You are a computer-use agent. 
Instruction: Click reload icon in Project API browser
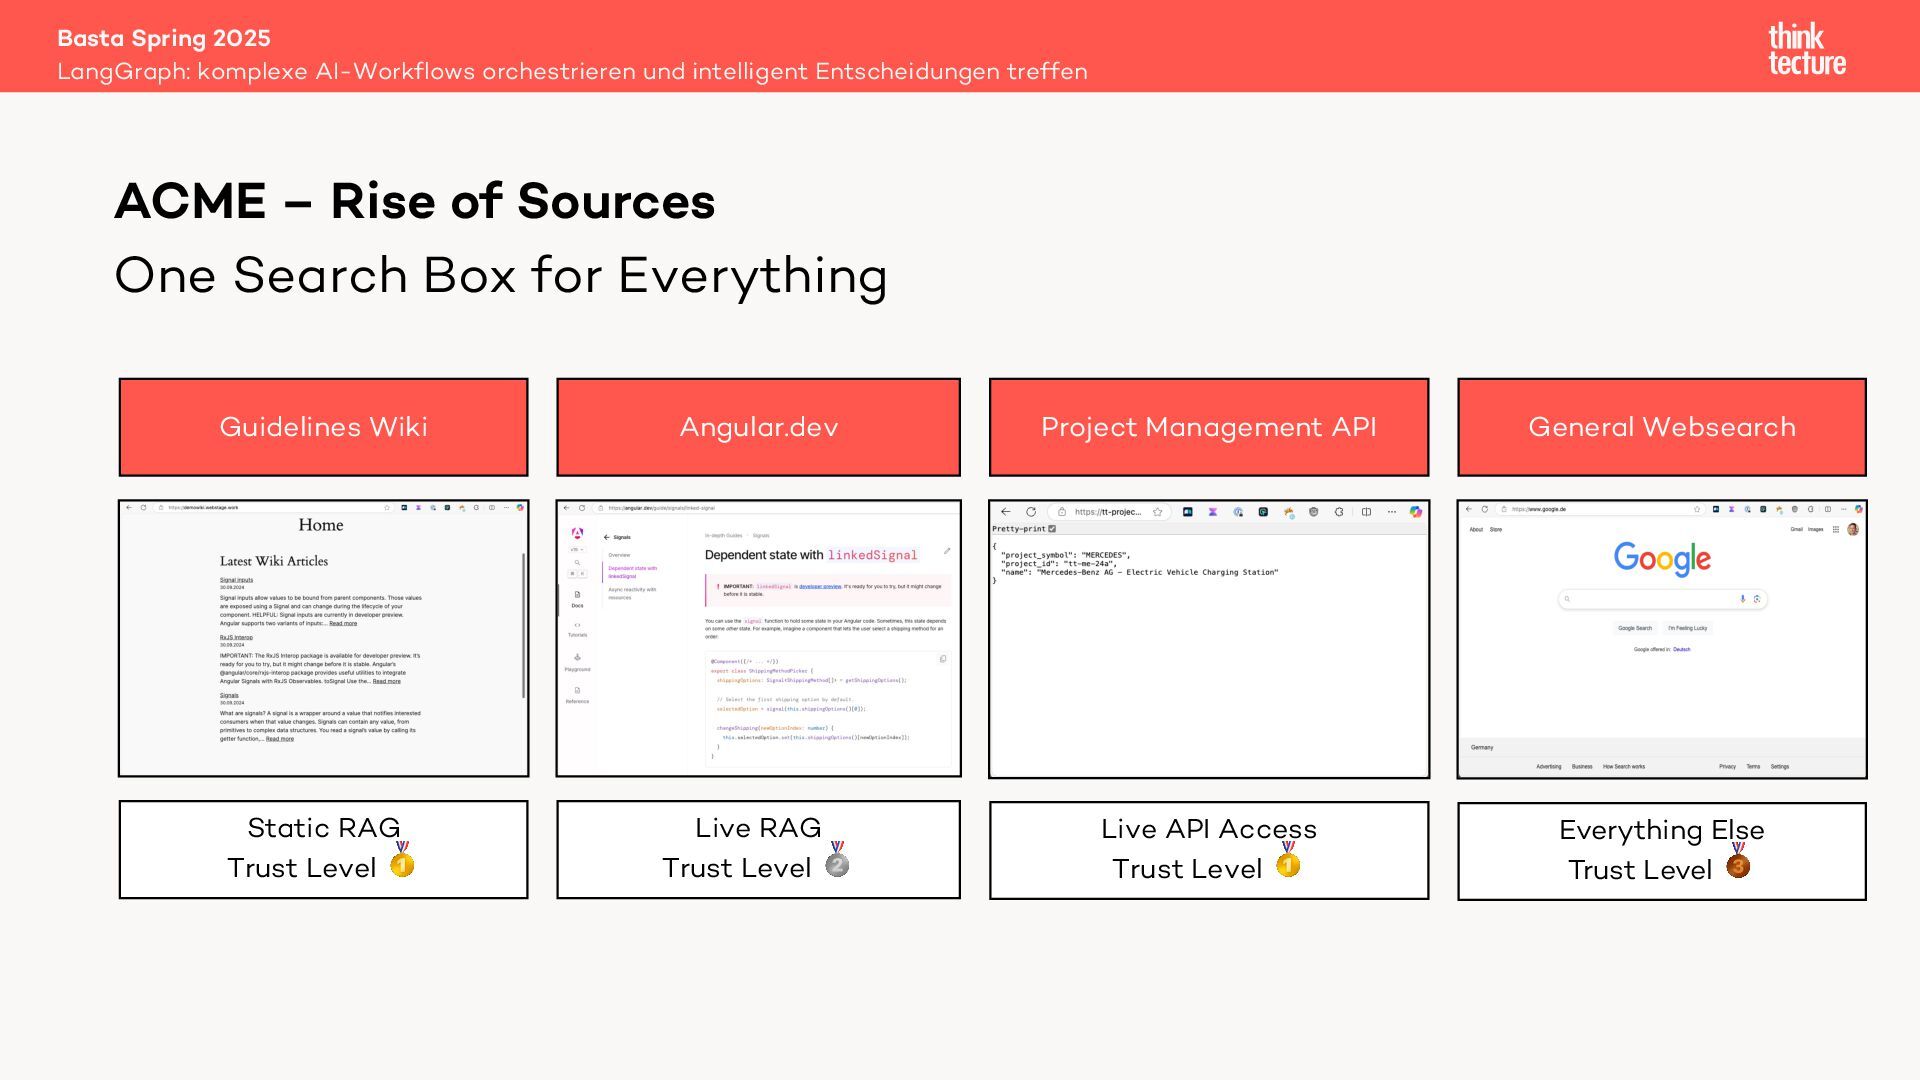[x=1031, y=512]
